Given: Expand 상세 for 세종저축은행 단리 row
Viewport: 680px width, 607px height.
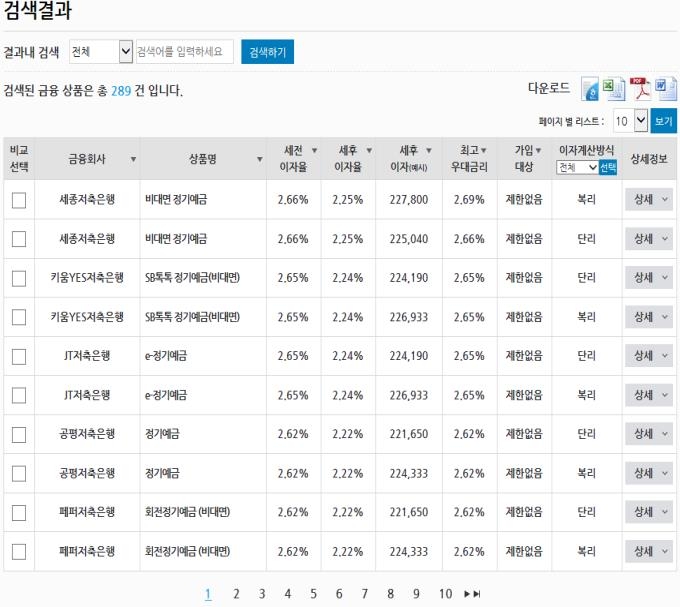Looking at the screenshot, I should click(x=649, y=238).
